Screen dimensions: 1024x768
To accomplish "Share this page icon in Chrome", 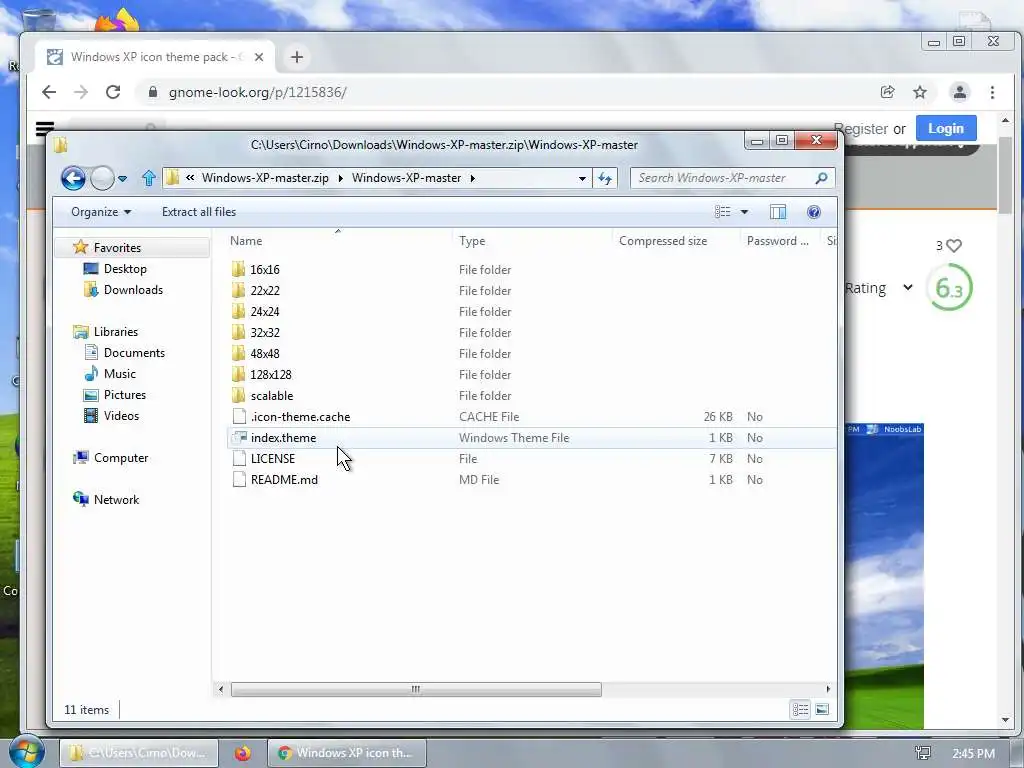I will pos(887,92).
